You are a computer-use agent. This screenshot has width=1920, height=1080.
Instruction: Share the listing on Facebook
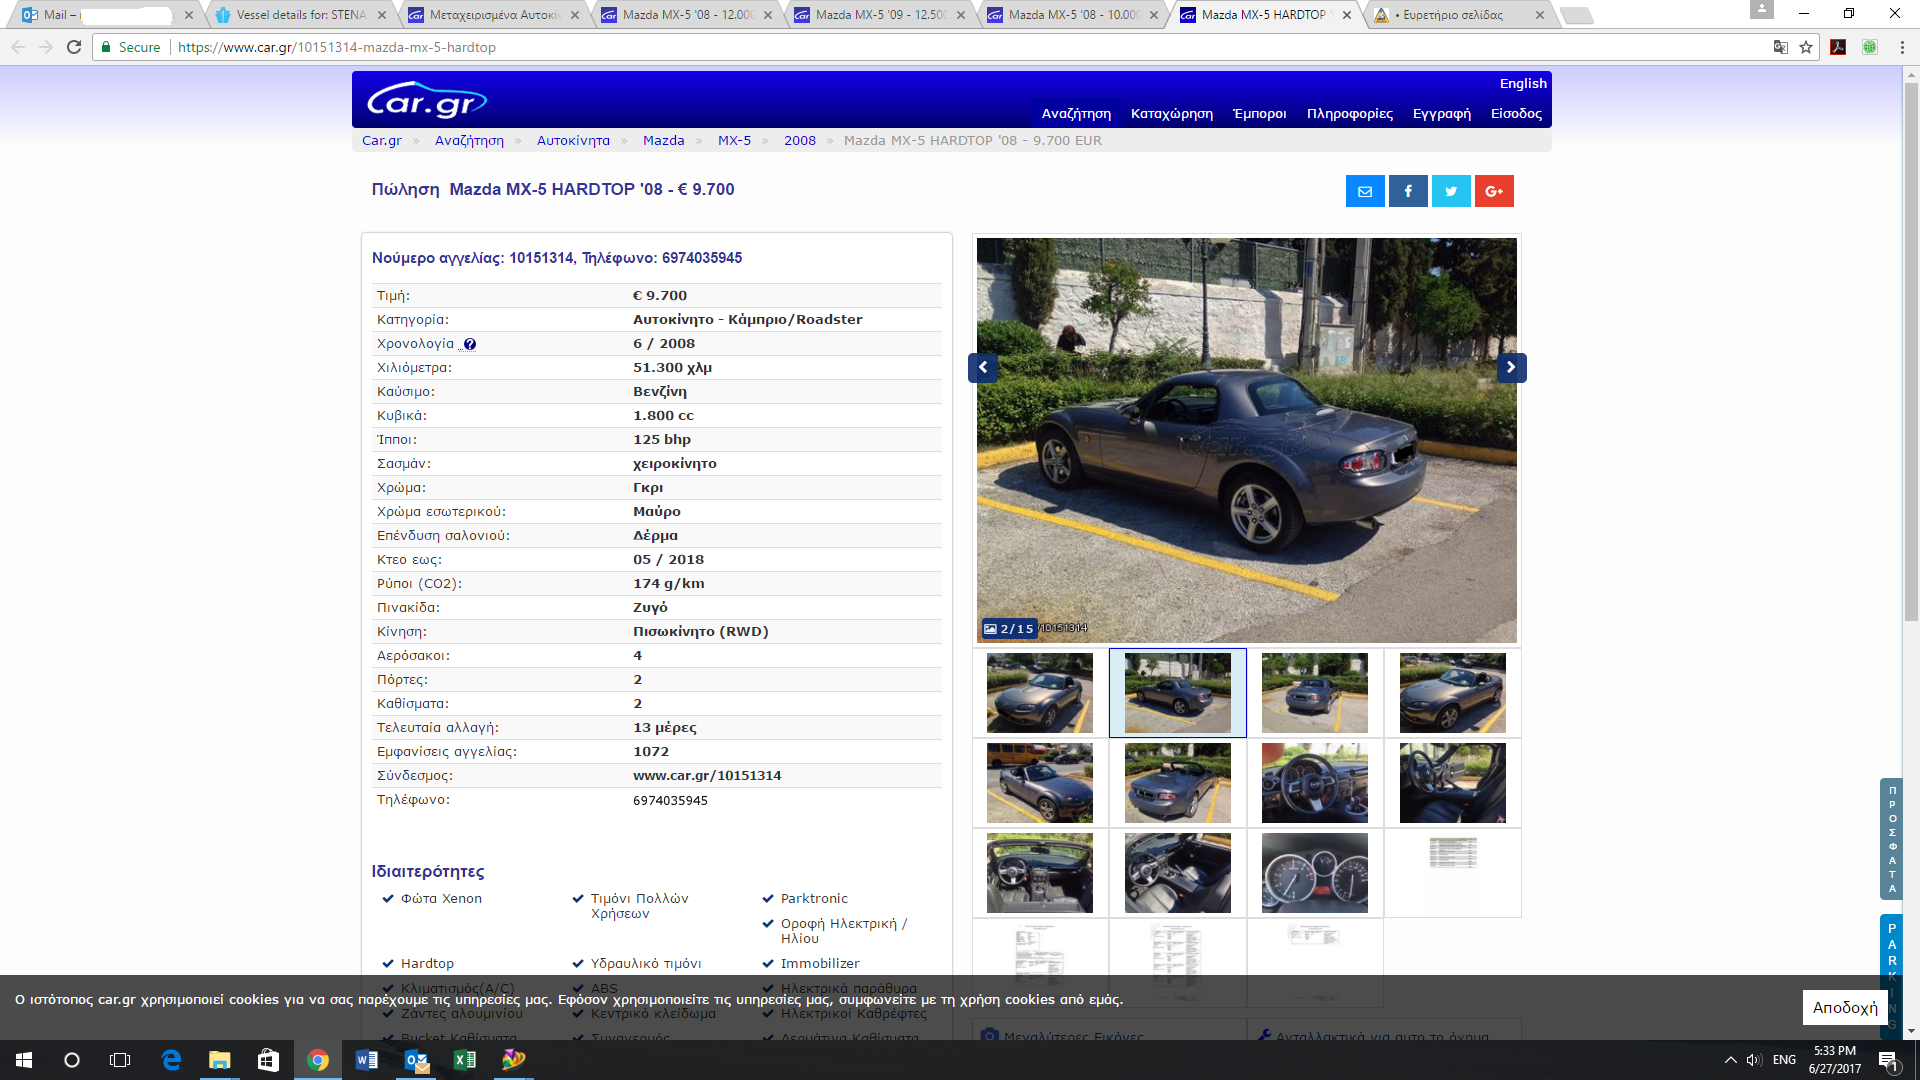coord(1408,191)
